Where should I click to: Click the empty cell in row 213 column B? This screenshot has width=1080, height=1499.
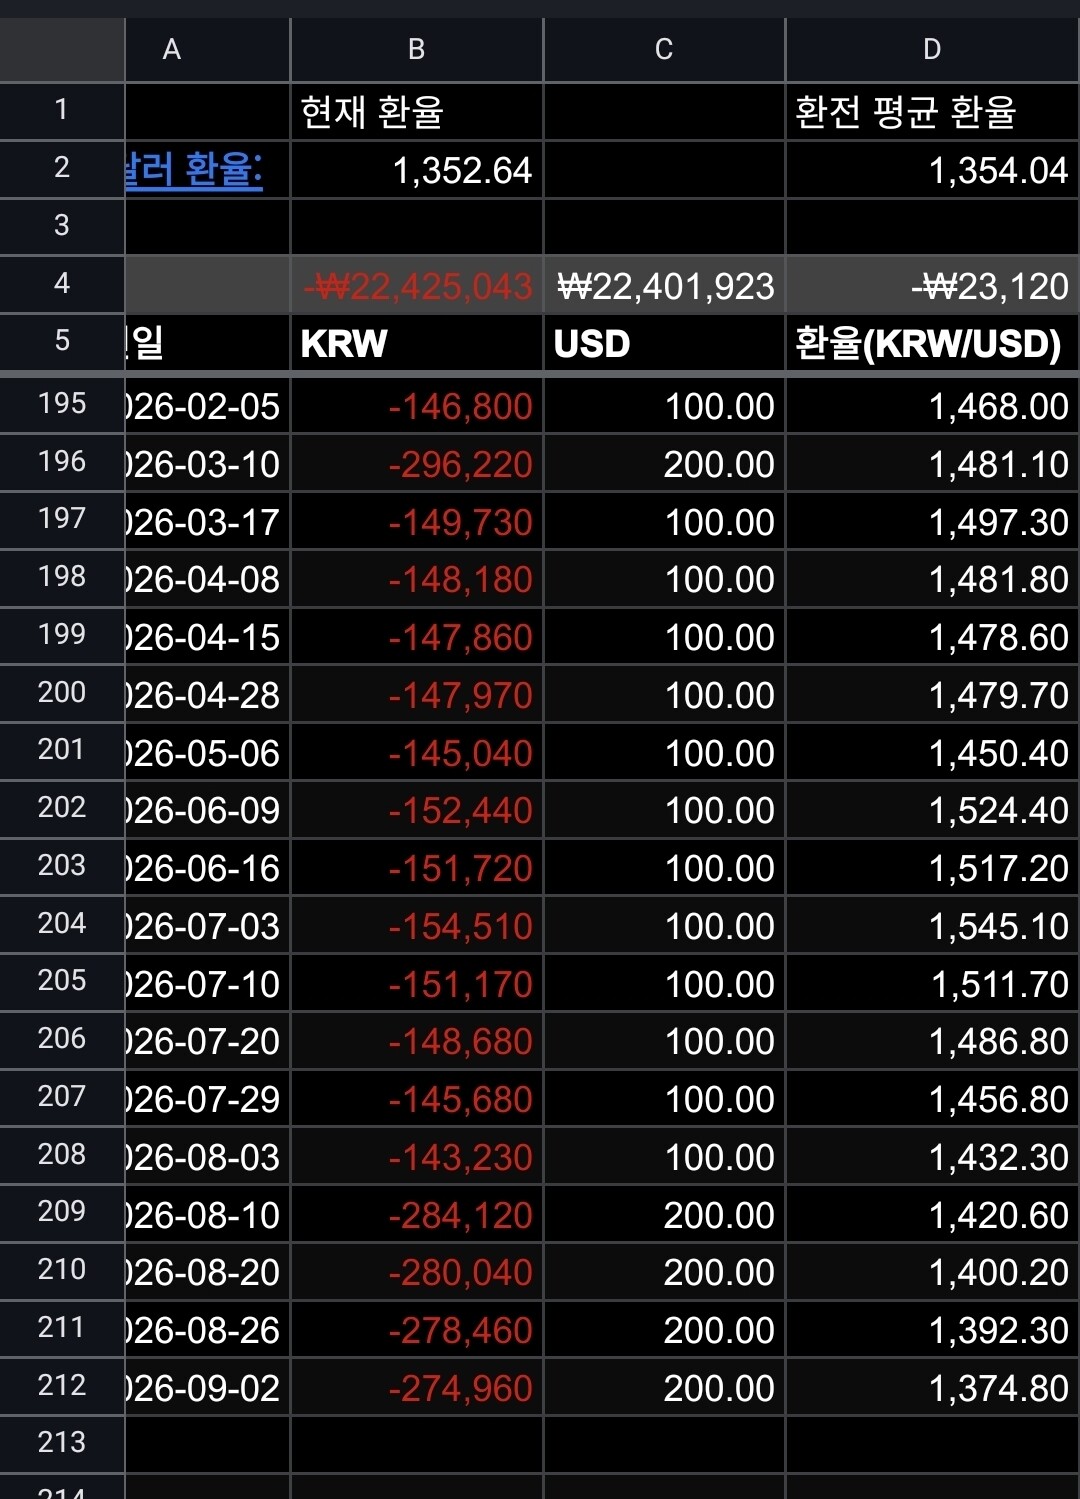coord(417,1443)
